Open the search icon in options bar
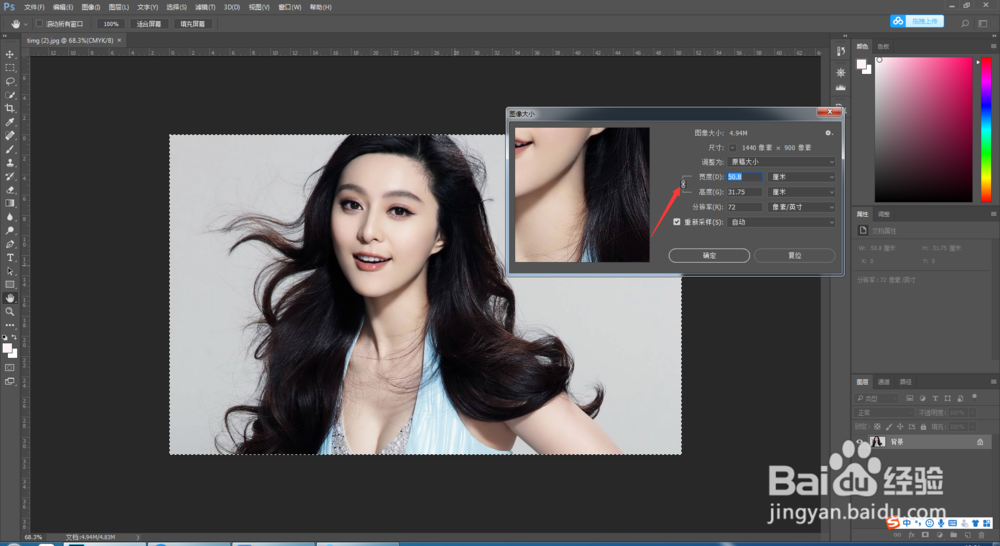 [x=965, y=24]
